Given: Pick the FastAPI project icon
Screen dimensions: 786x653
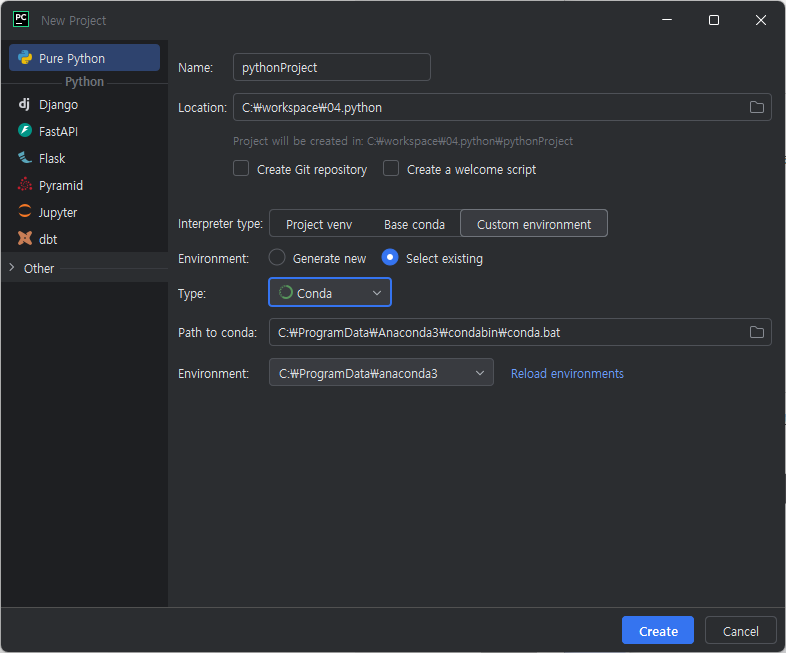Looking at the screenshot, I should coord(25,131).
